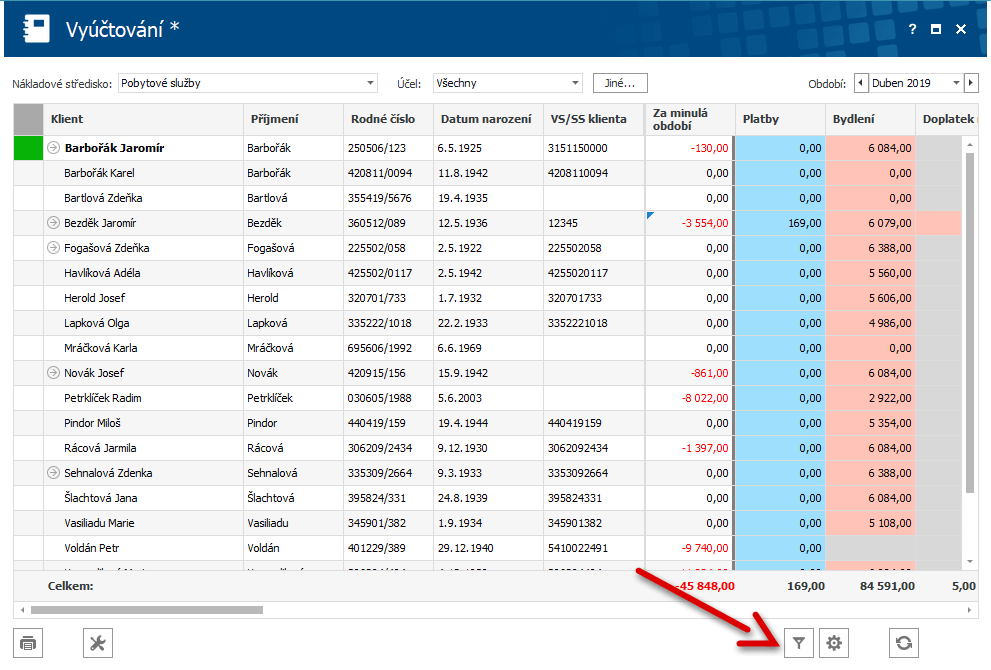Expand Novák Josef row arrow
Image resolution: width=991 pixels, height=670 pixels.
click(x=54, y=373)
